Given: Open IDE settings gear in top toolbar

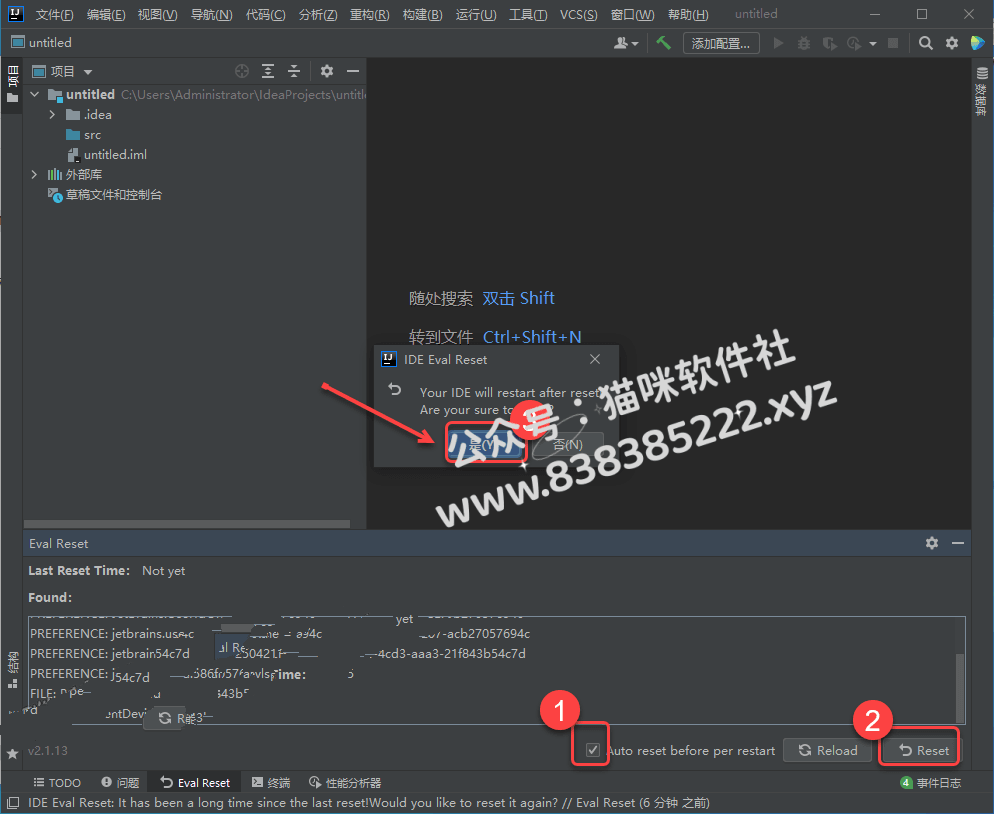Looking at the screenshot, I should tap(952, 42).
